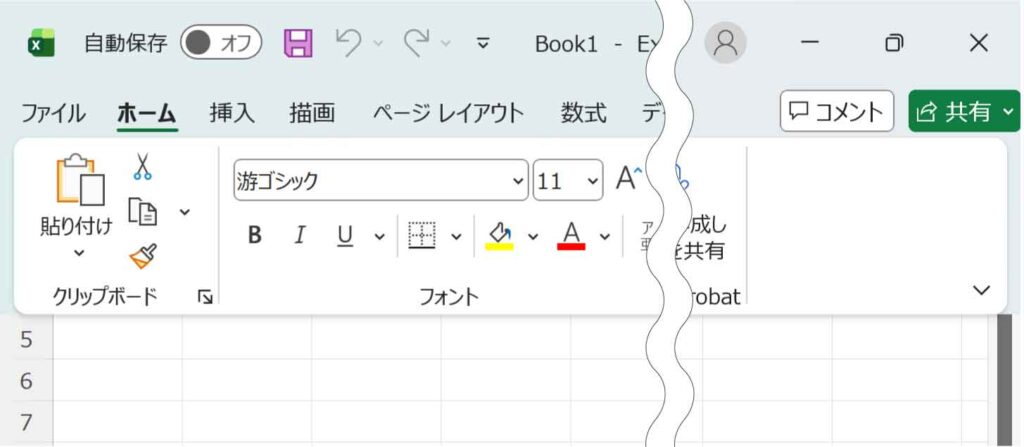This screenshot has height=447, width=1024.
Task: Click the 游ゴシック font name box
Action: coord(381,180)
